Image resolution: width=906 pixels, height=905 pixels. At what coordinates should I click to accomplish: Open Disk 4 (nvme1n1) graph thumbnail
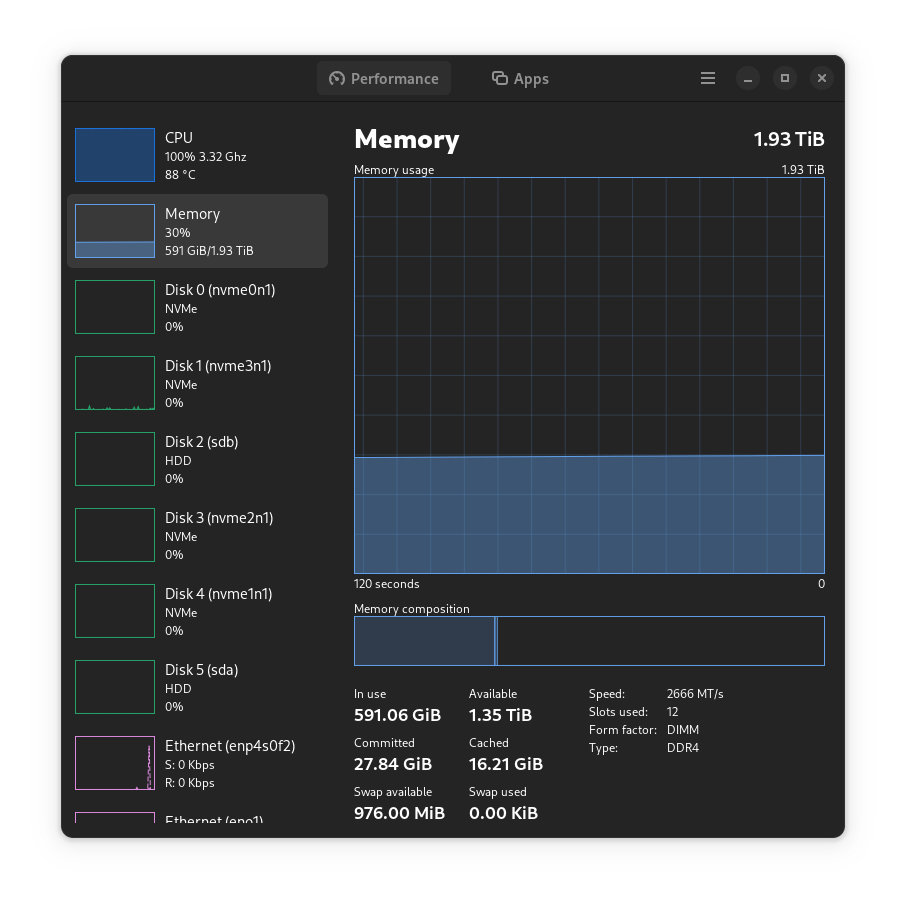[115, 611]
